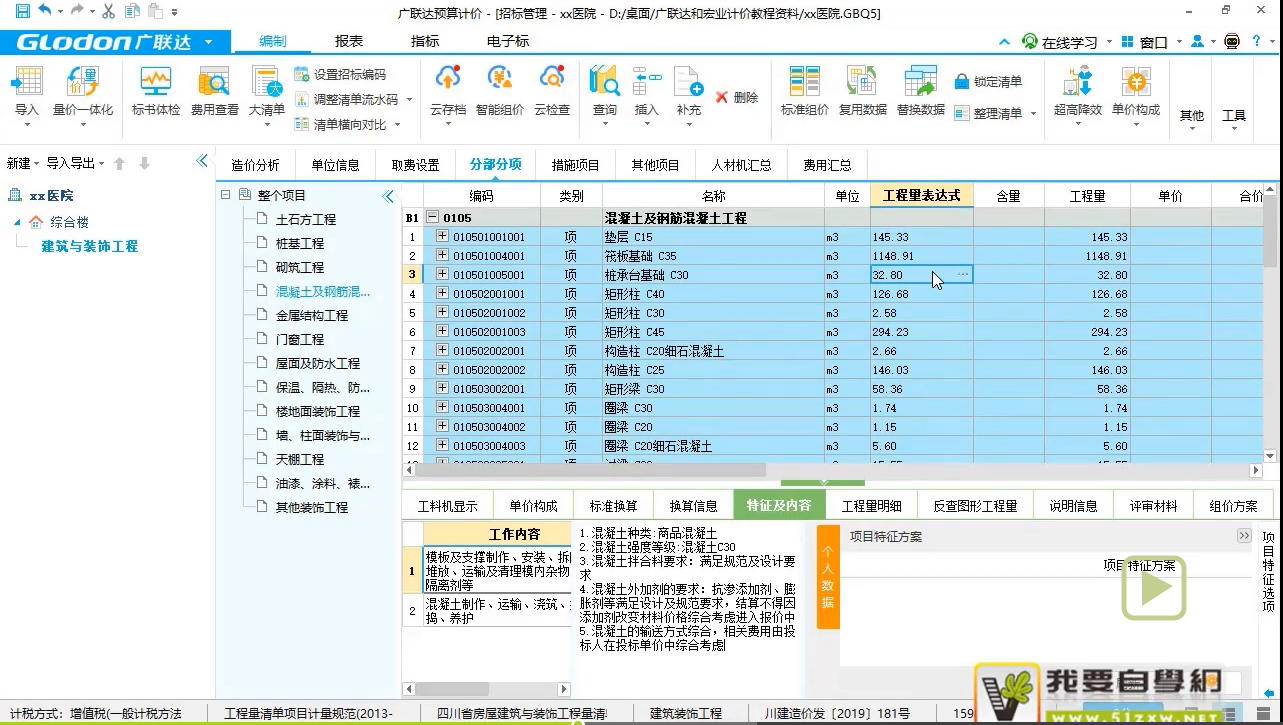Click 复用数据 icon

(862, 80)
